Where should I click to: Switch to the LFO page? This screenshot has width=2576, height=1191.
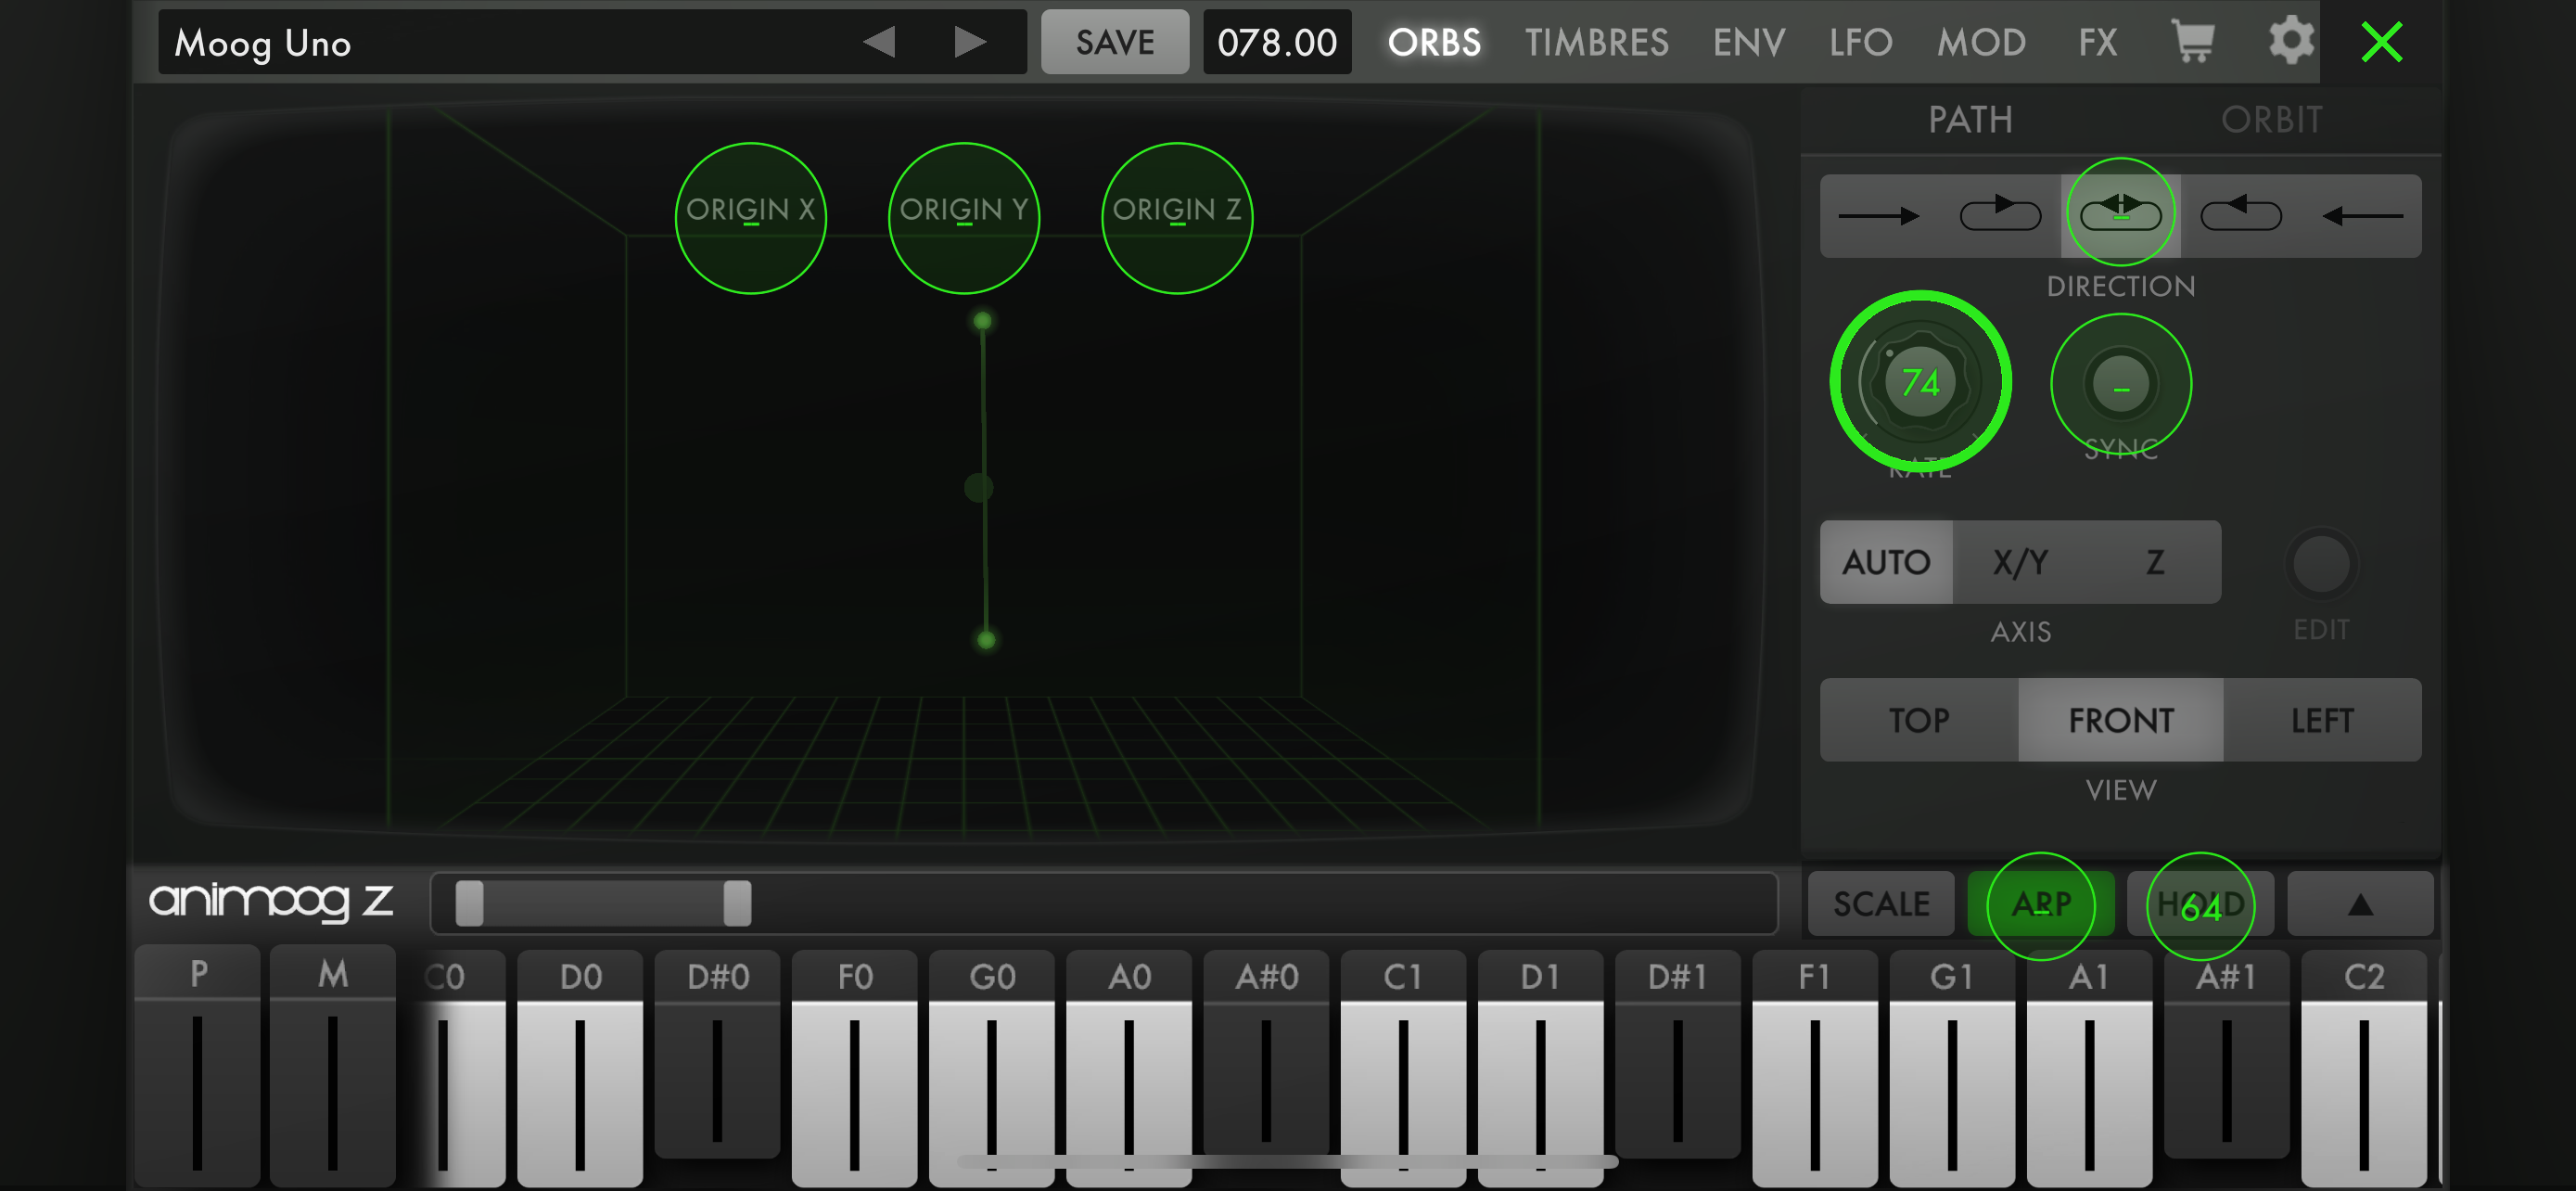1860,42
